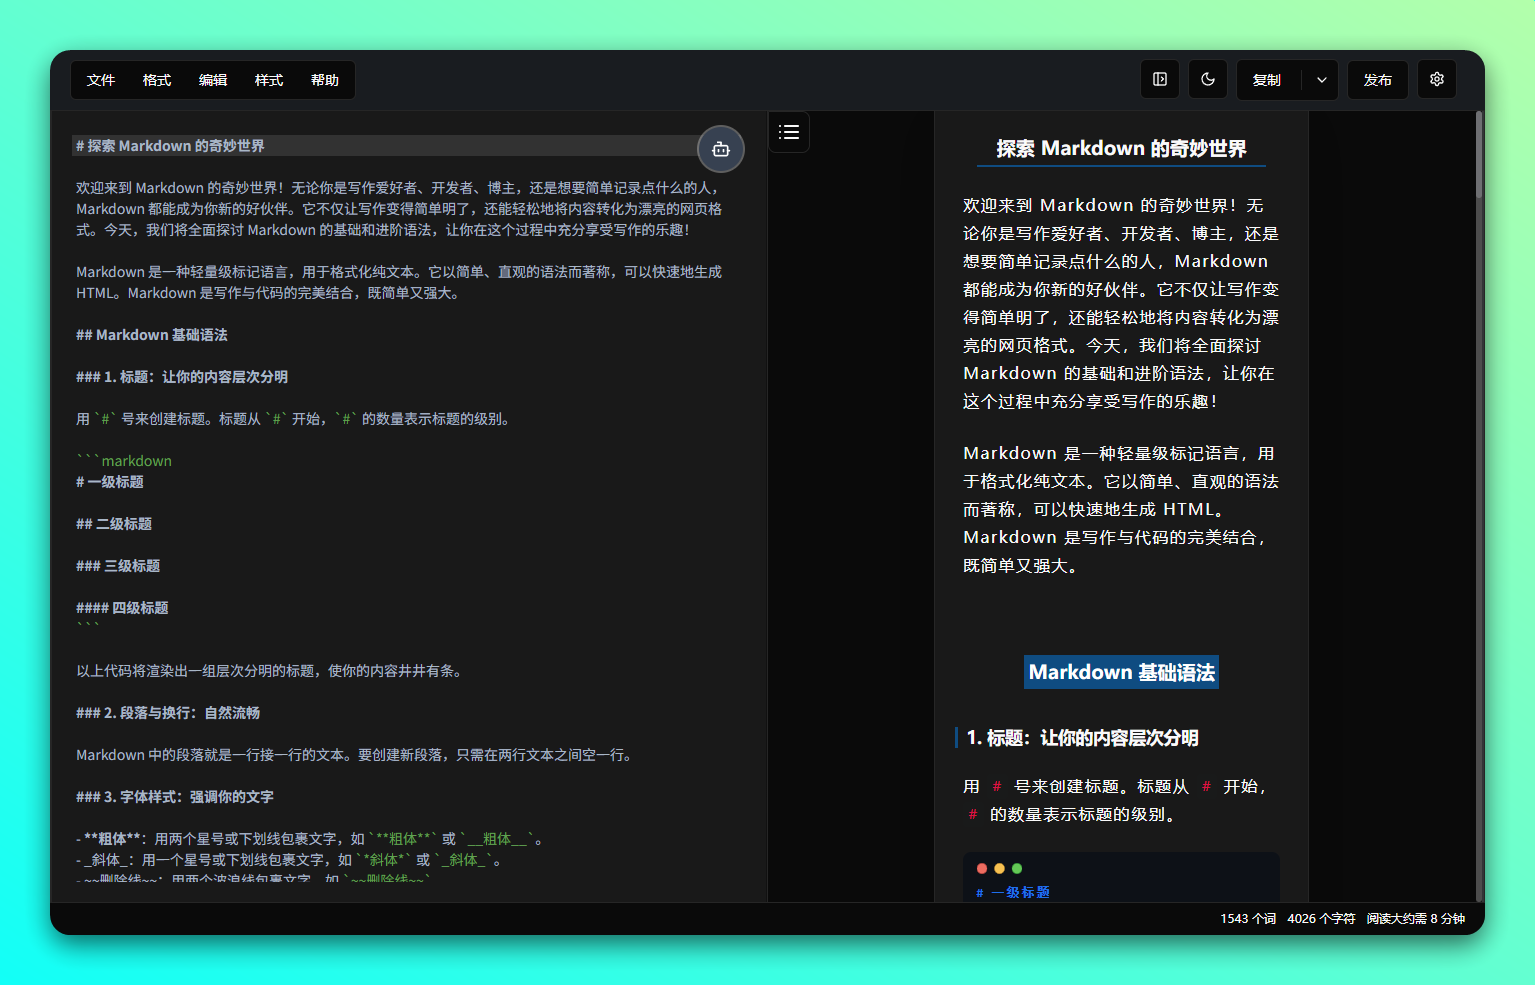
Task: Click the editor line starting '- **粗体**'
Action: pos(310,839)
